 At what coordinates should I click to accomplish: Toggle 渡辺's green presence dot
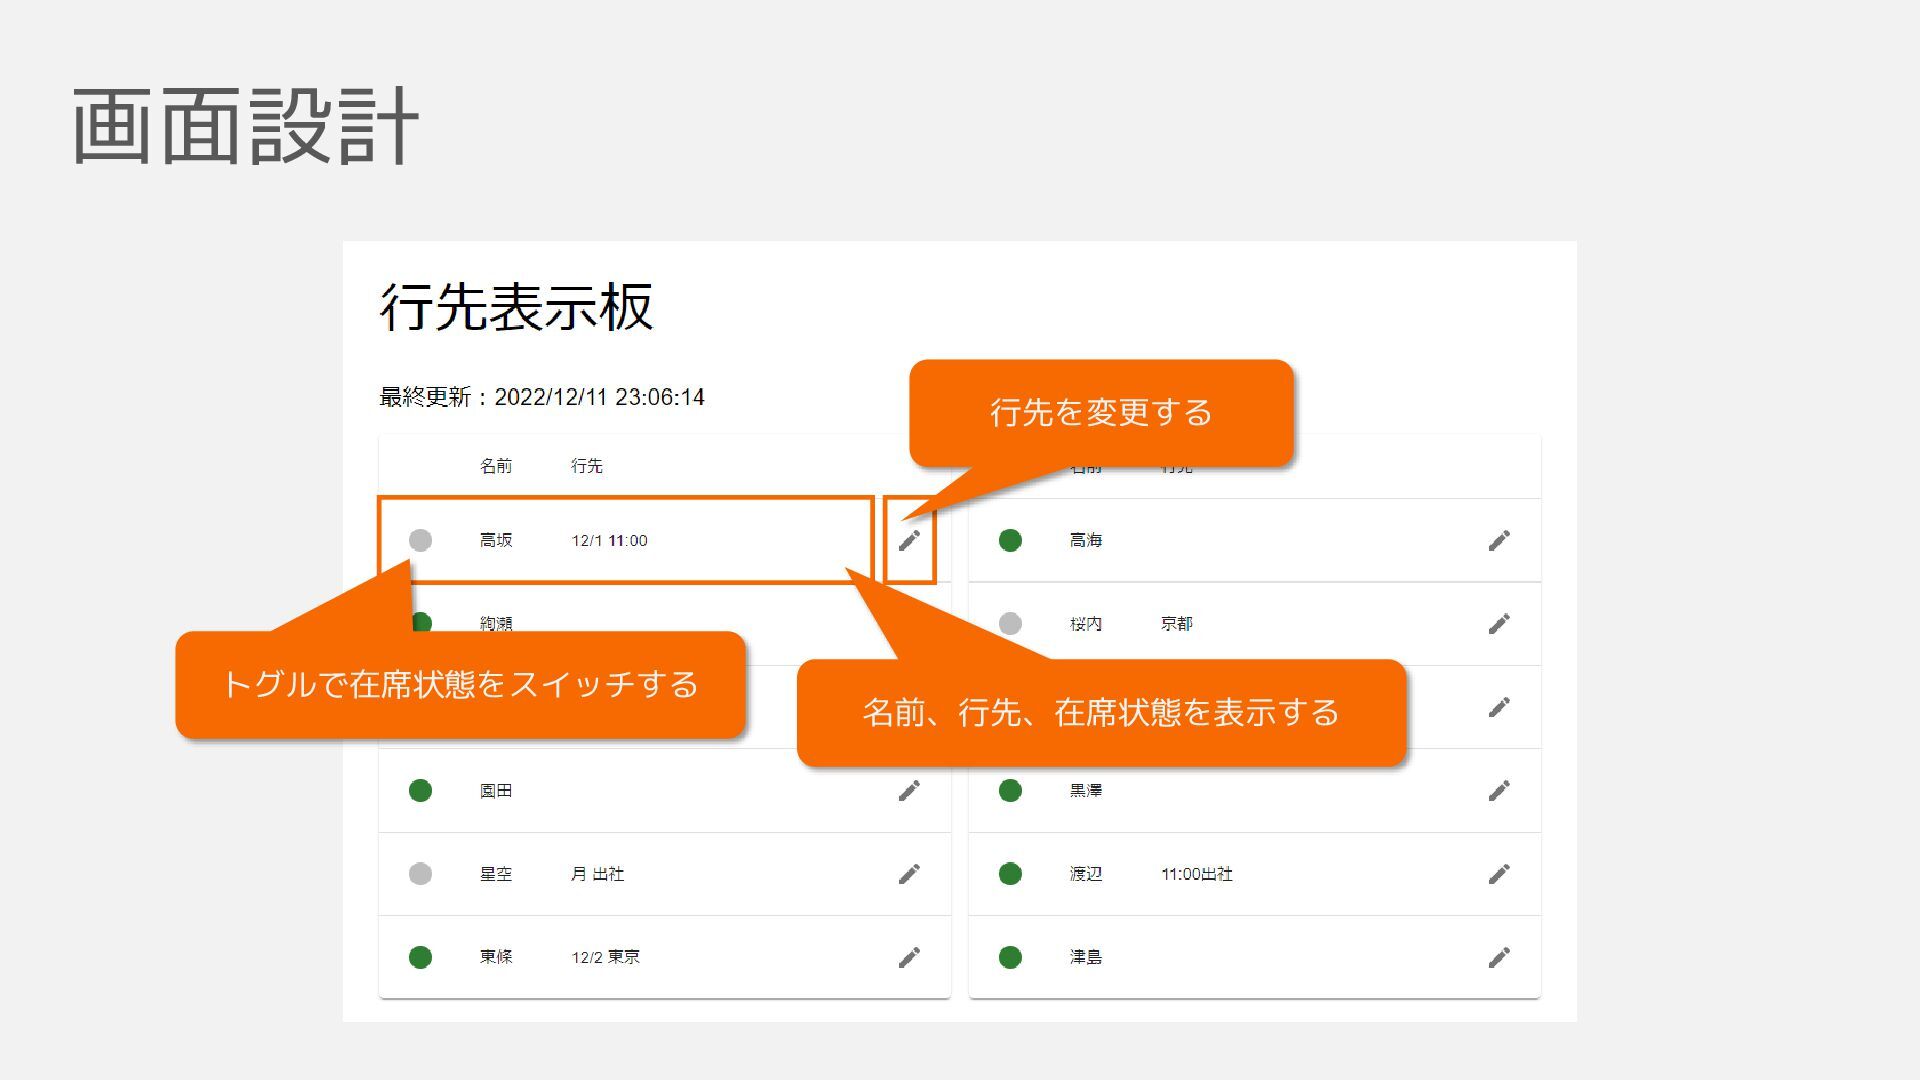tap(1010, 874)
